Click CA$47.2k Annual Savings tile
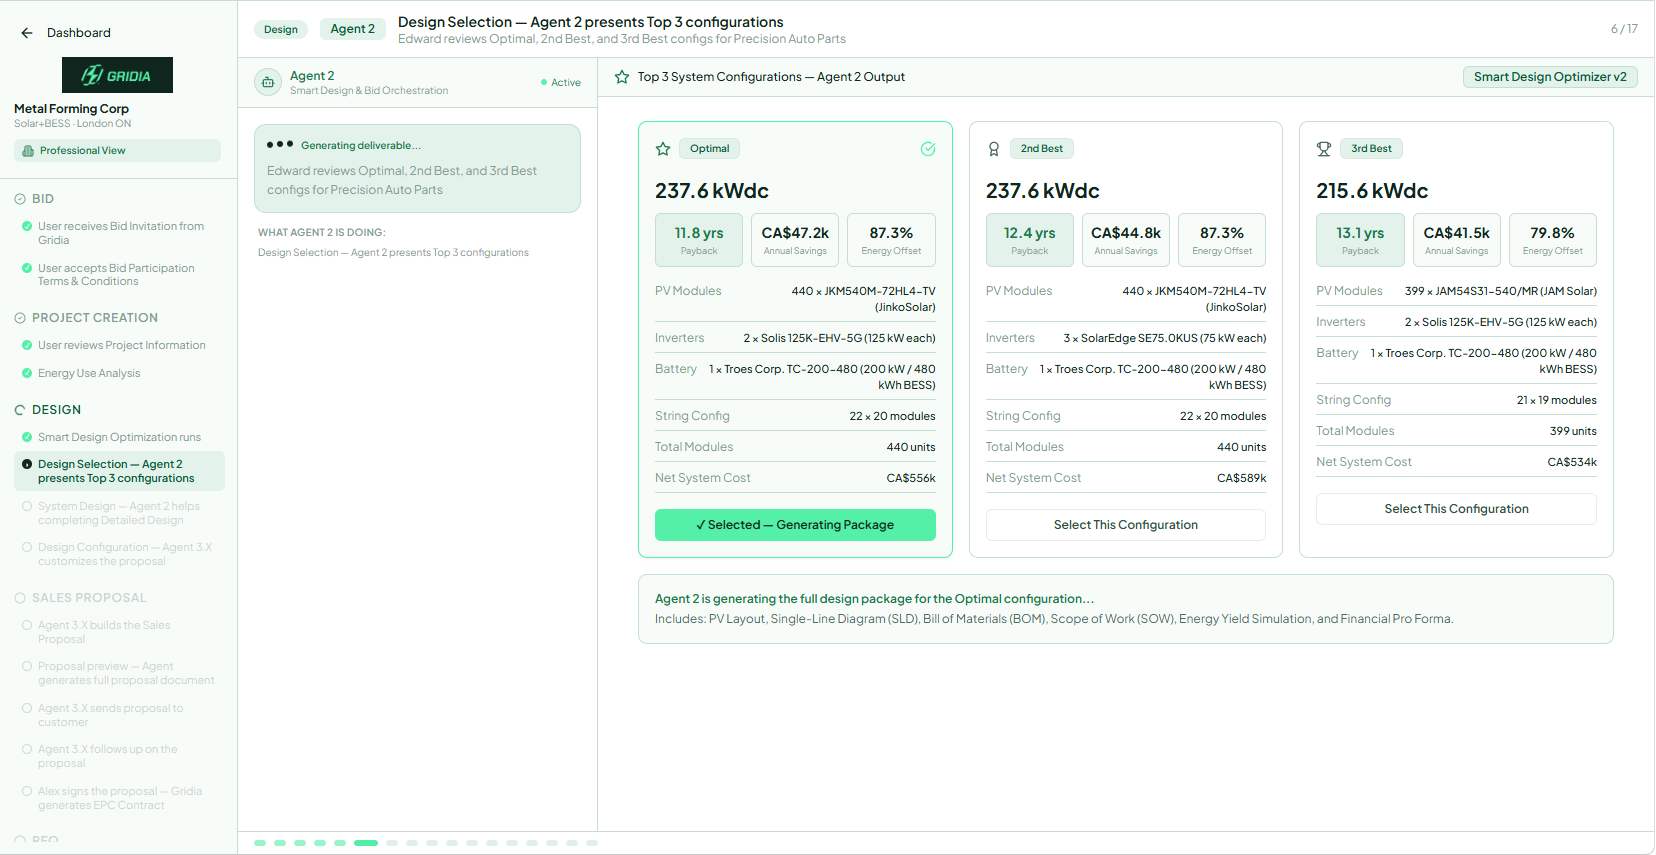1656x855 pixels. click(795, 240)
